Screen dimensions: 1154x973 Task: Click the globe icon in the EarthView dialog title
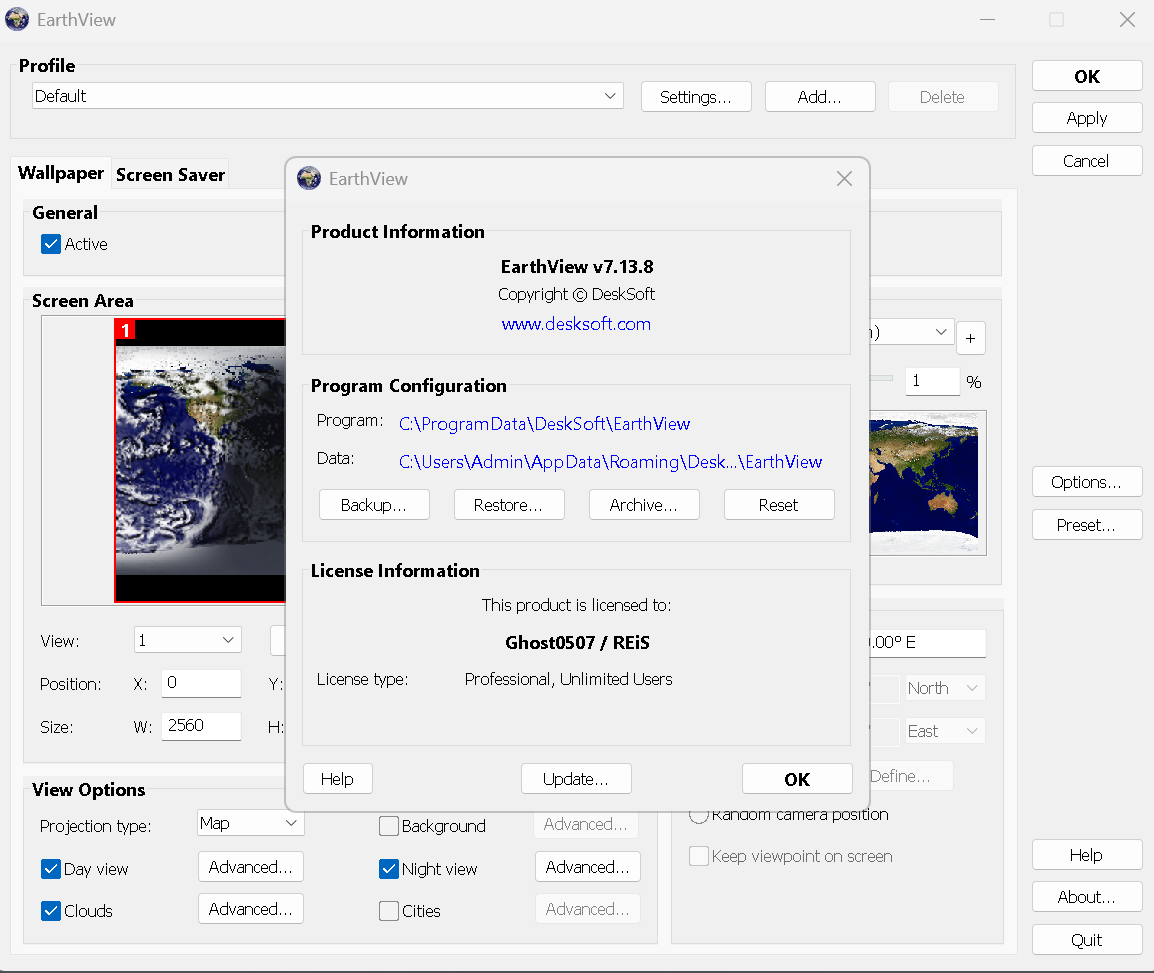pyautogui.click(x=309, y=178)
